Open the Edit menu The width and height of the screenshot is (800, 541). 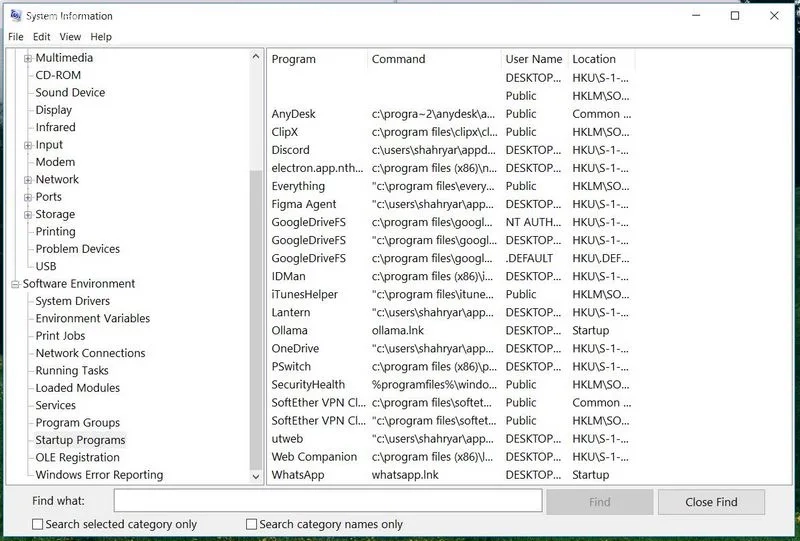(x=41, y=37)
